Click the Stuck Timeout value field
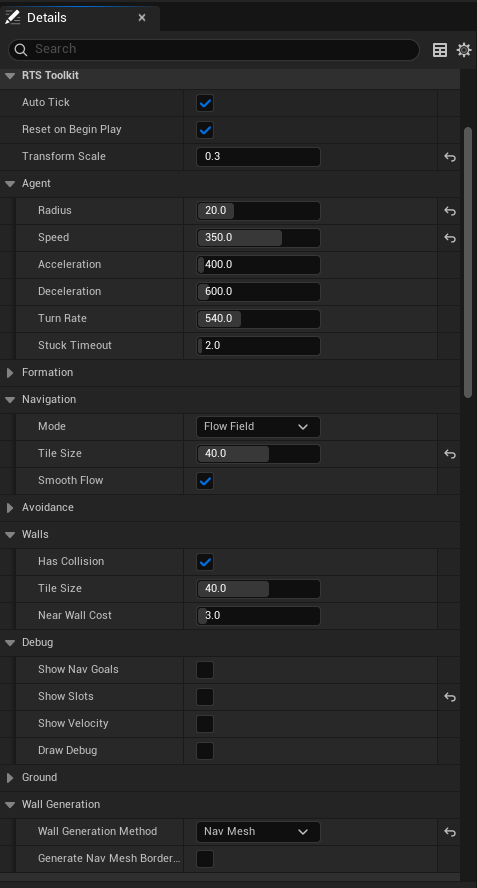 pyautogui.click(x=258, y=346)
